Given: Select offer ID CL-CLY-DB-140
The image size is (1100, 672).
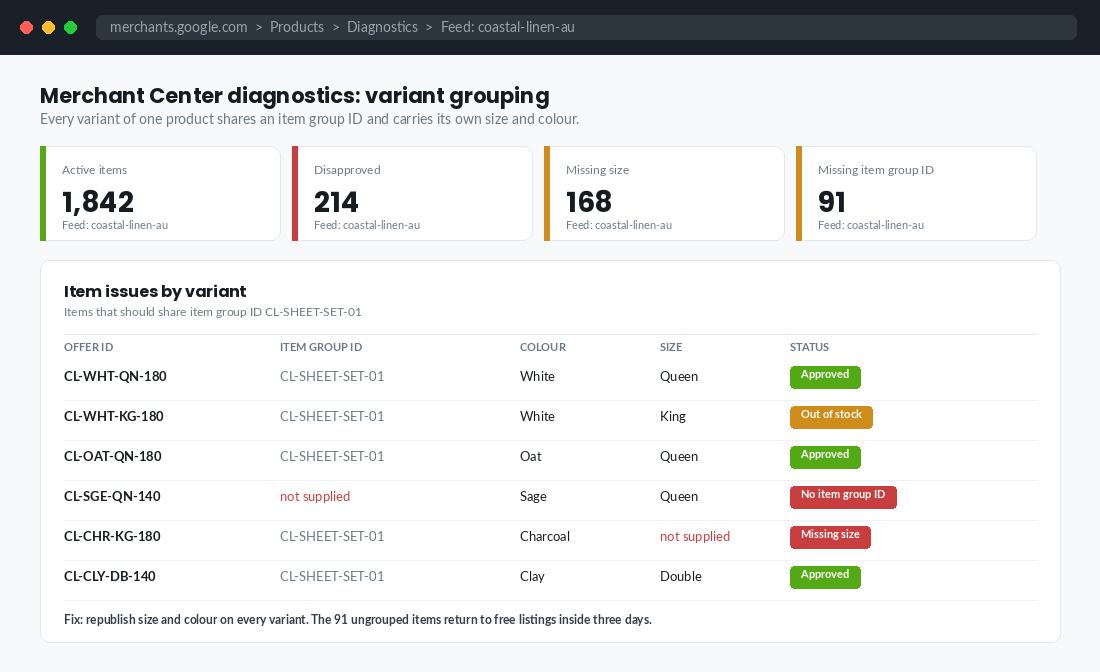Looking at the screenshot, I should coord(110,577).
